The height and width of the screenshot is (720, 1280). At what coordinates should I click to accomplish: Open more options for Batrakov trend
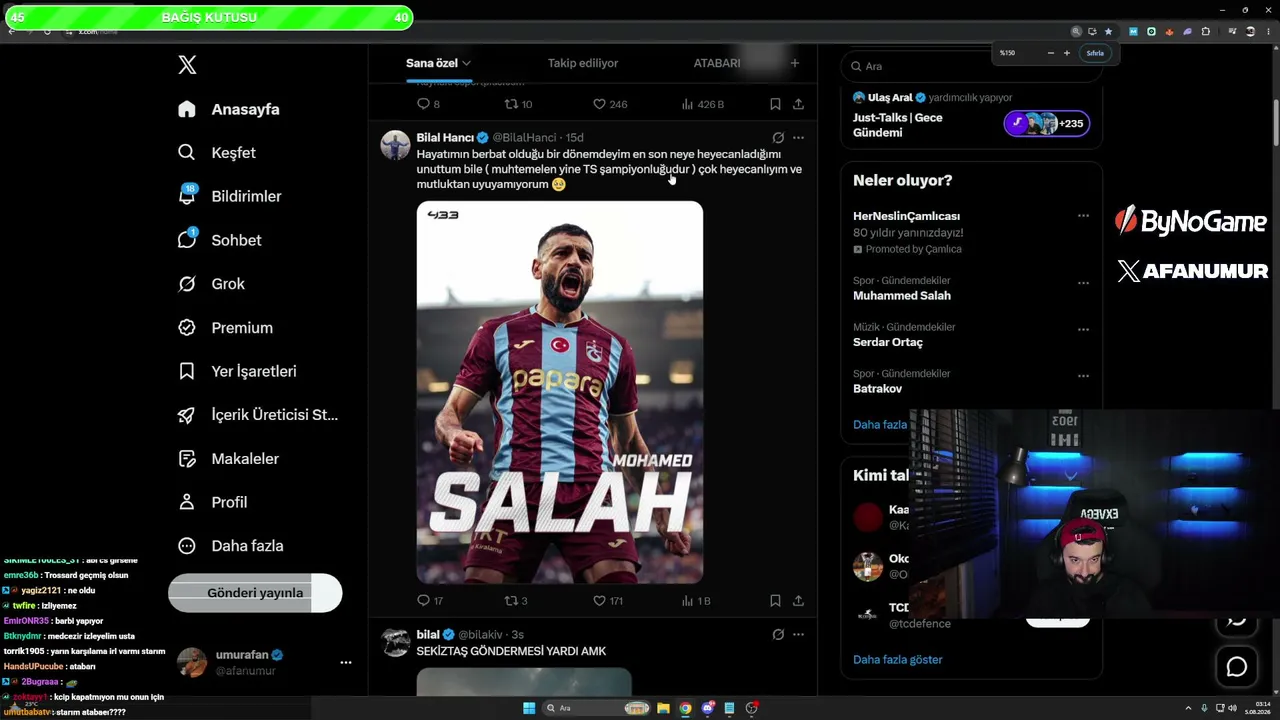(x=1083, y=376)
